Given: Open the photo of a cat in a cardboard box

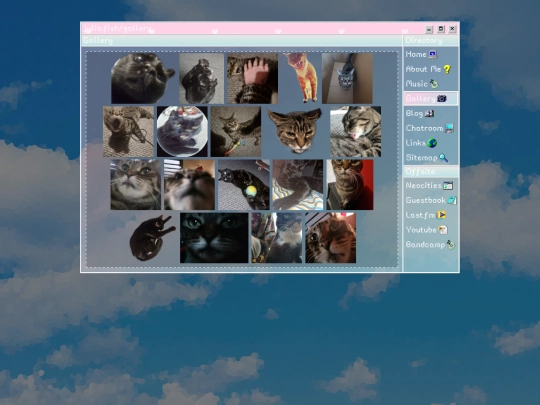Looking at the screenshot, I should click(347, 78).
